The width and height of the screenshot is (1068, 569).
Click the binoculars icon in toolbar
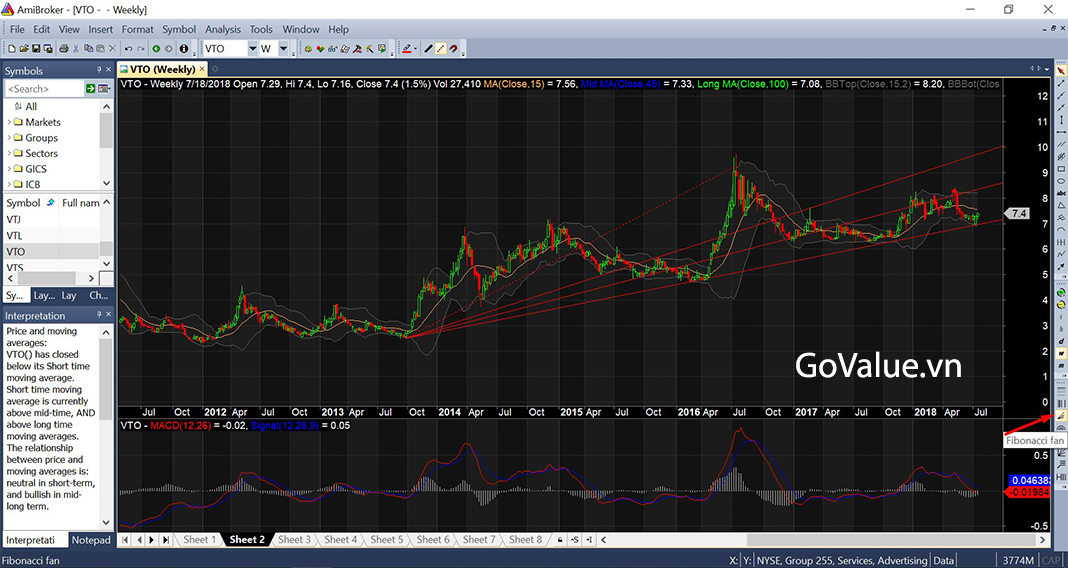pyautogui.click(x=332, y=48)
